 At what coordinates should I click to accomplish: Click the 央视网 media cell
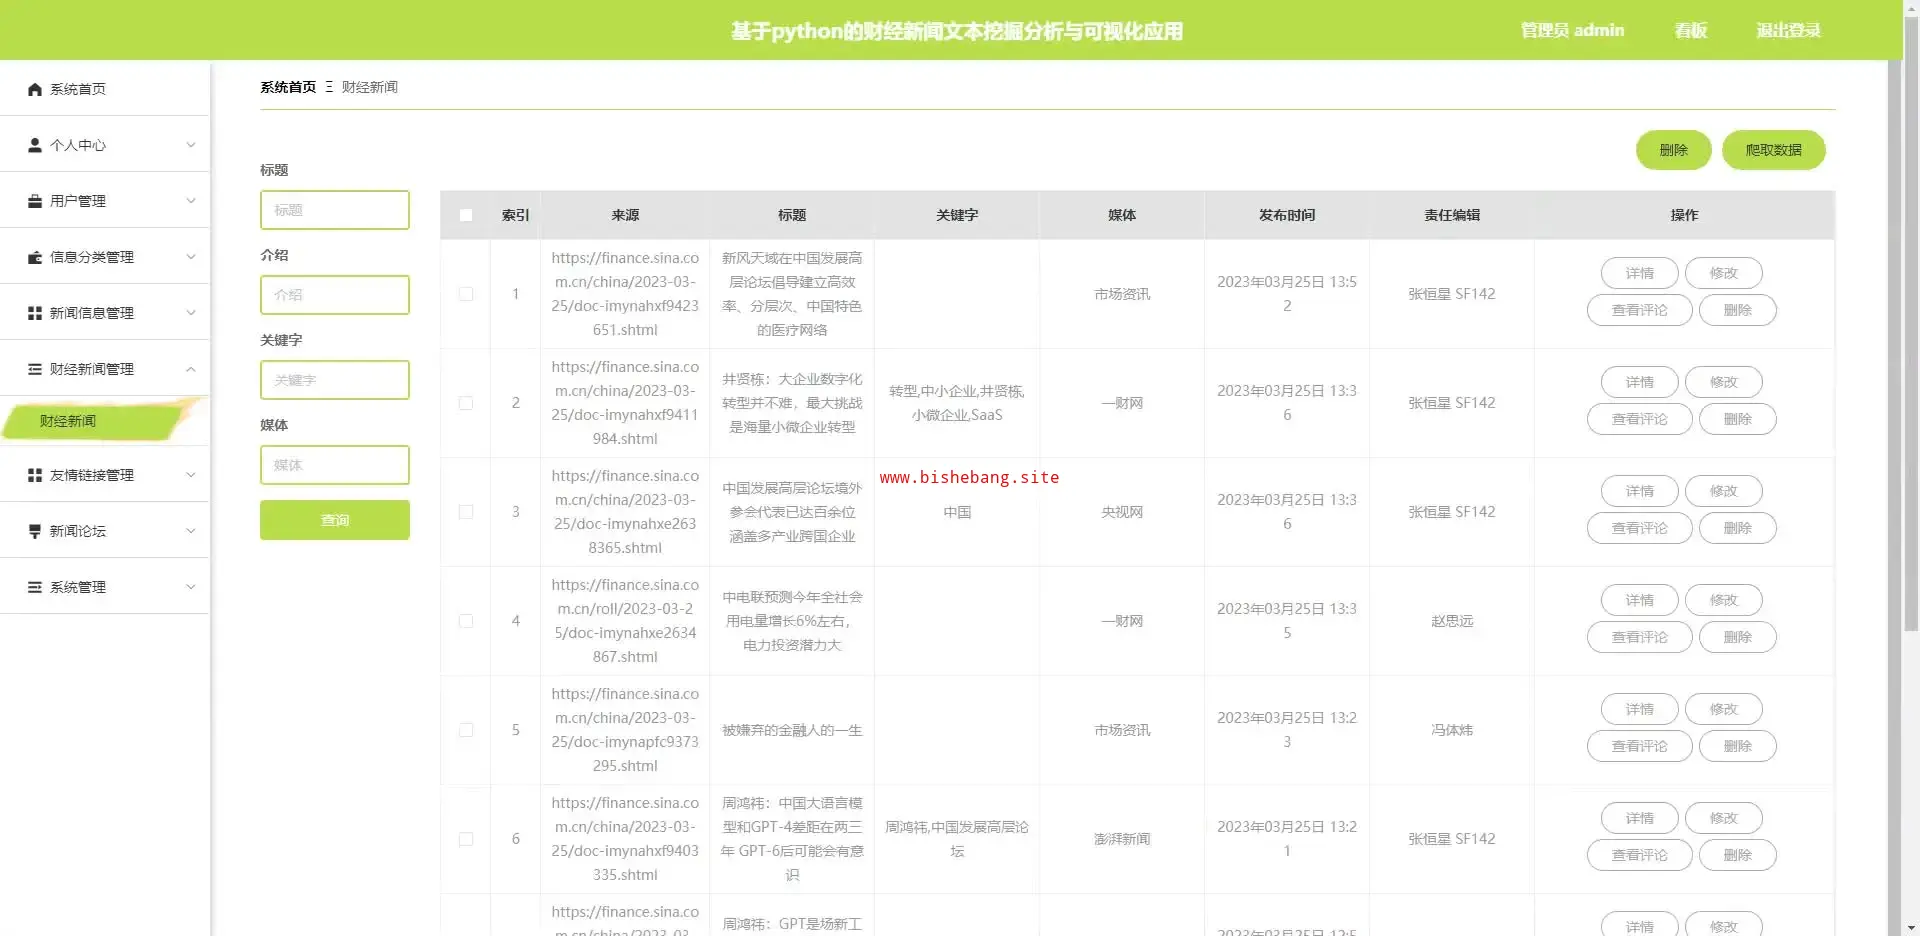[x=1122, y=512]
